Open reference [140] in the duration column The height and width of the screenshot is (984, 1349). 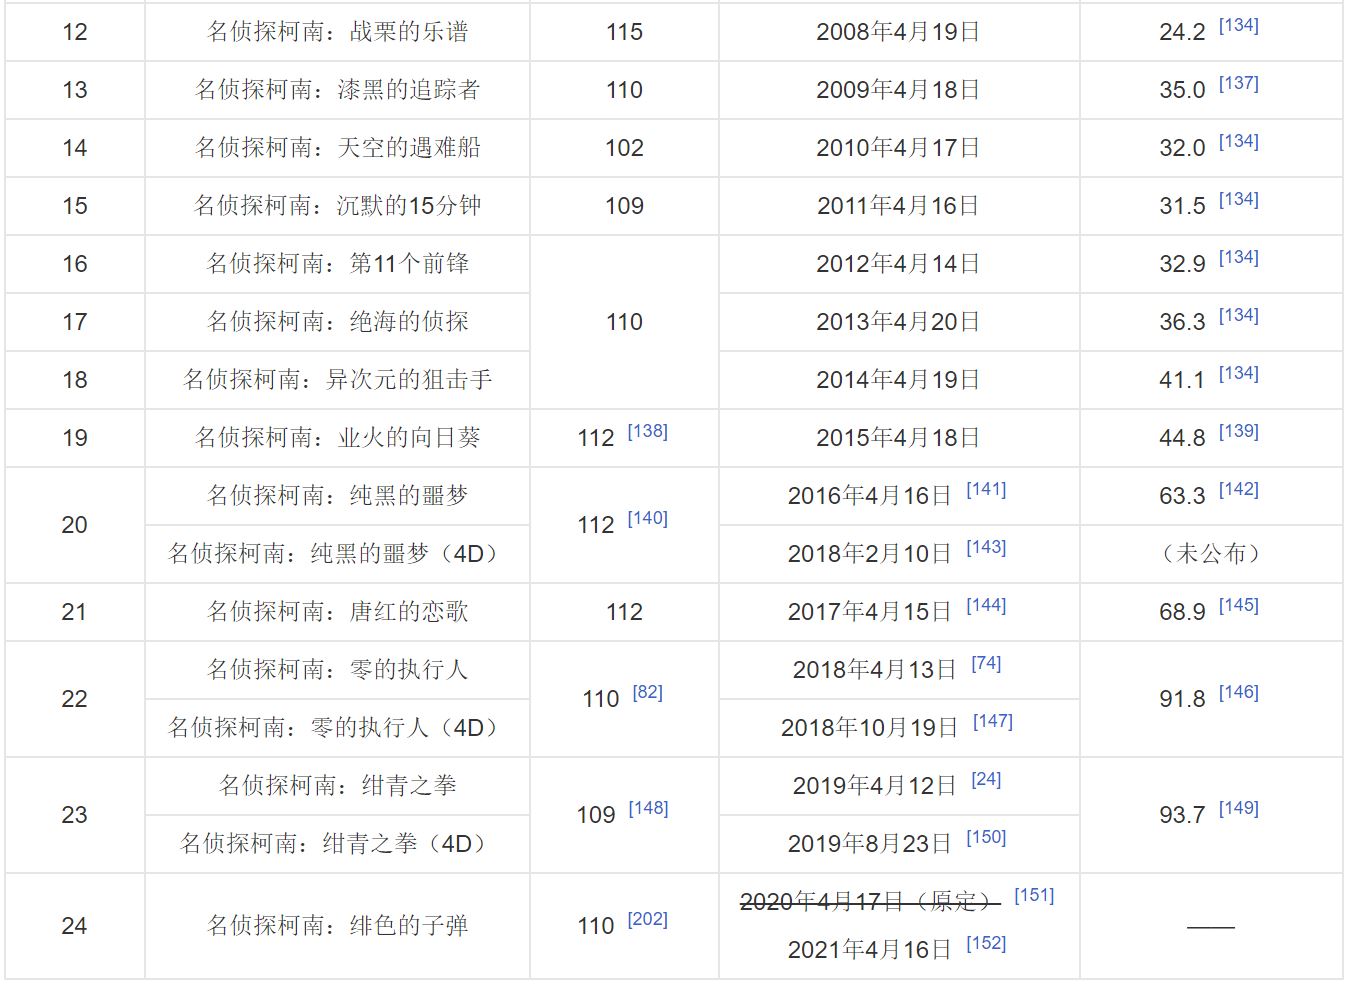(x=647, y=519)
